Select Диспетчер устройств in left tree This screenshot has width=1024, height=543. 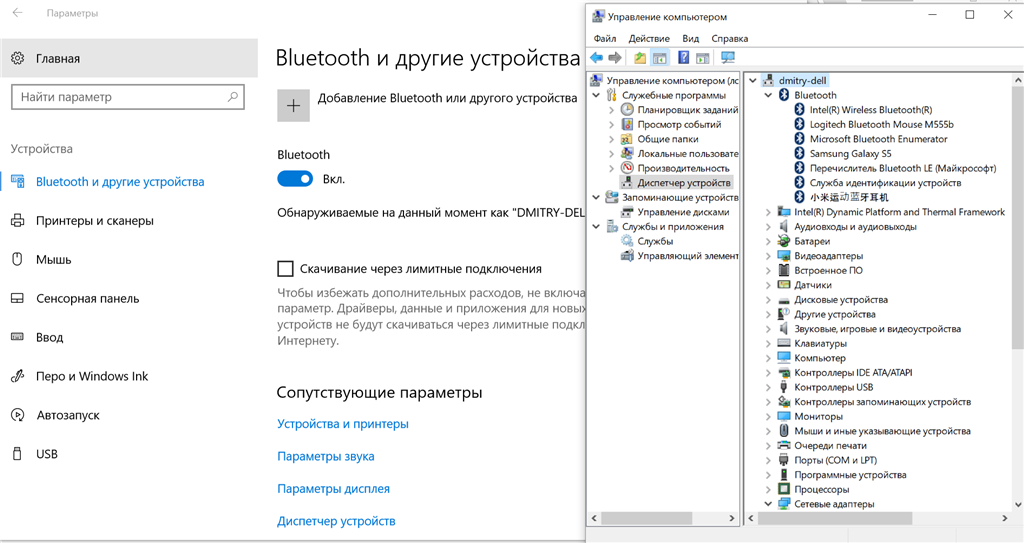pos(684,183)
